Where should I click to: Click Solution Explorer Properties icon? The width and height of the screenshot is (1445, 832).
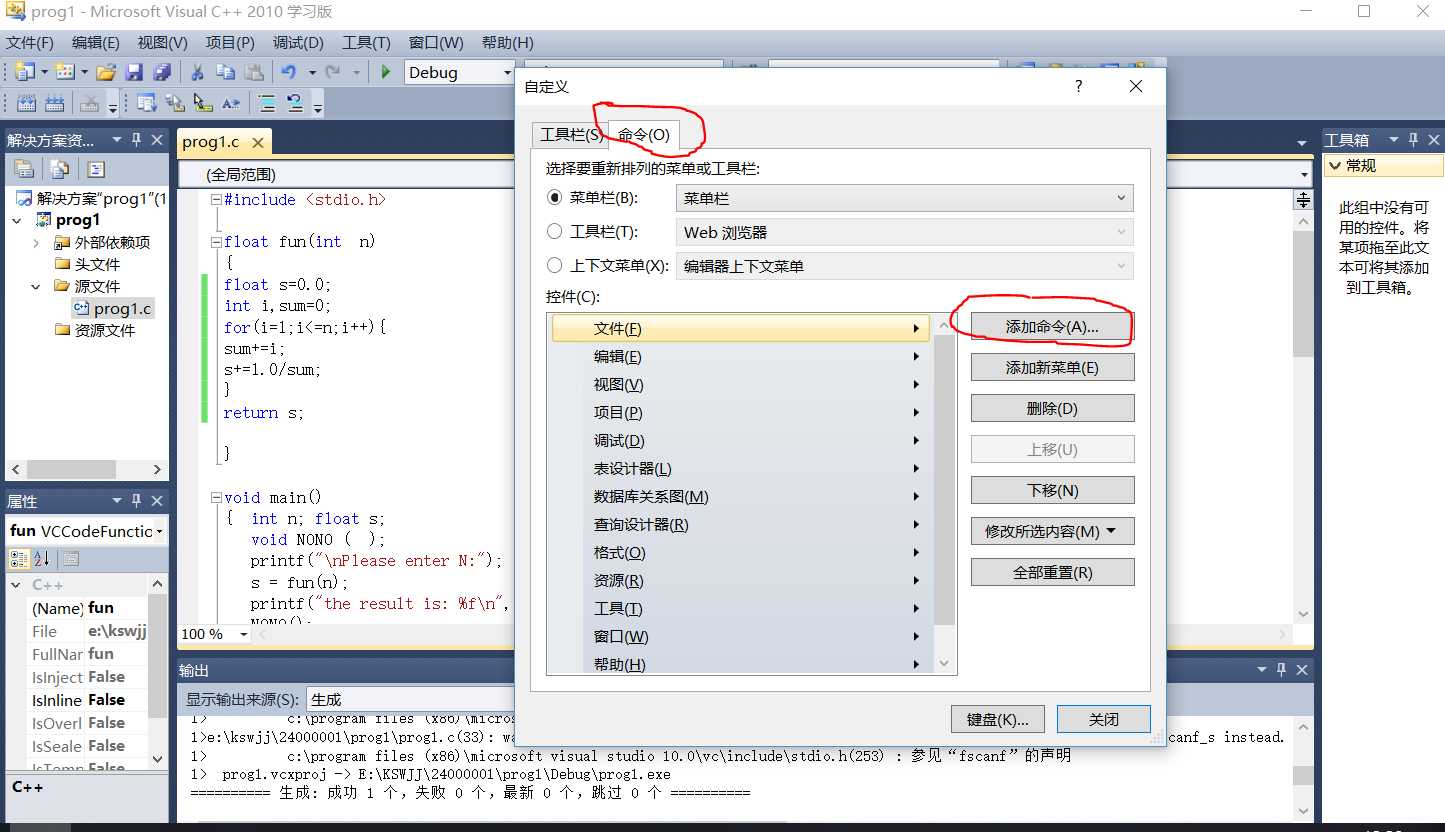point(24,169)
